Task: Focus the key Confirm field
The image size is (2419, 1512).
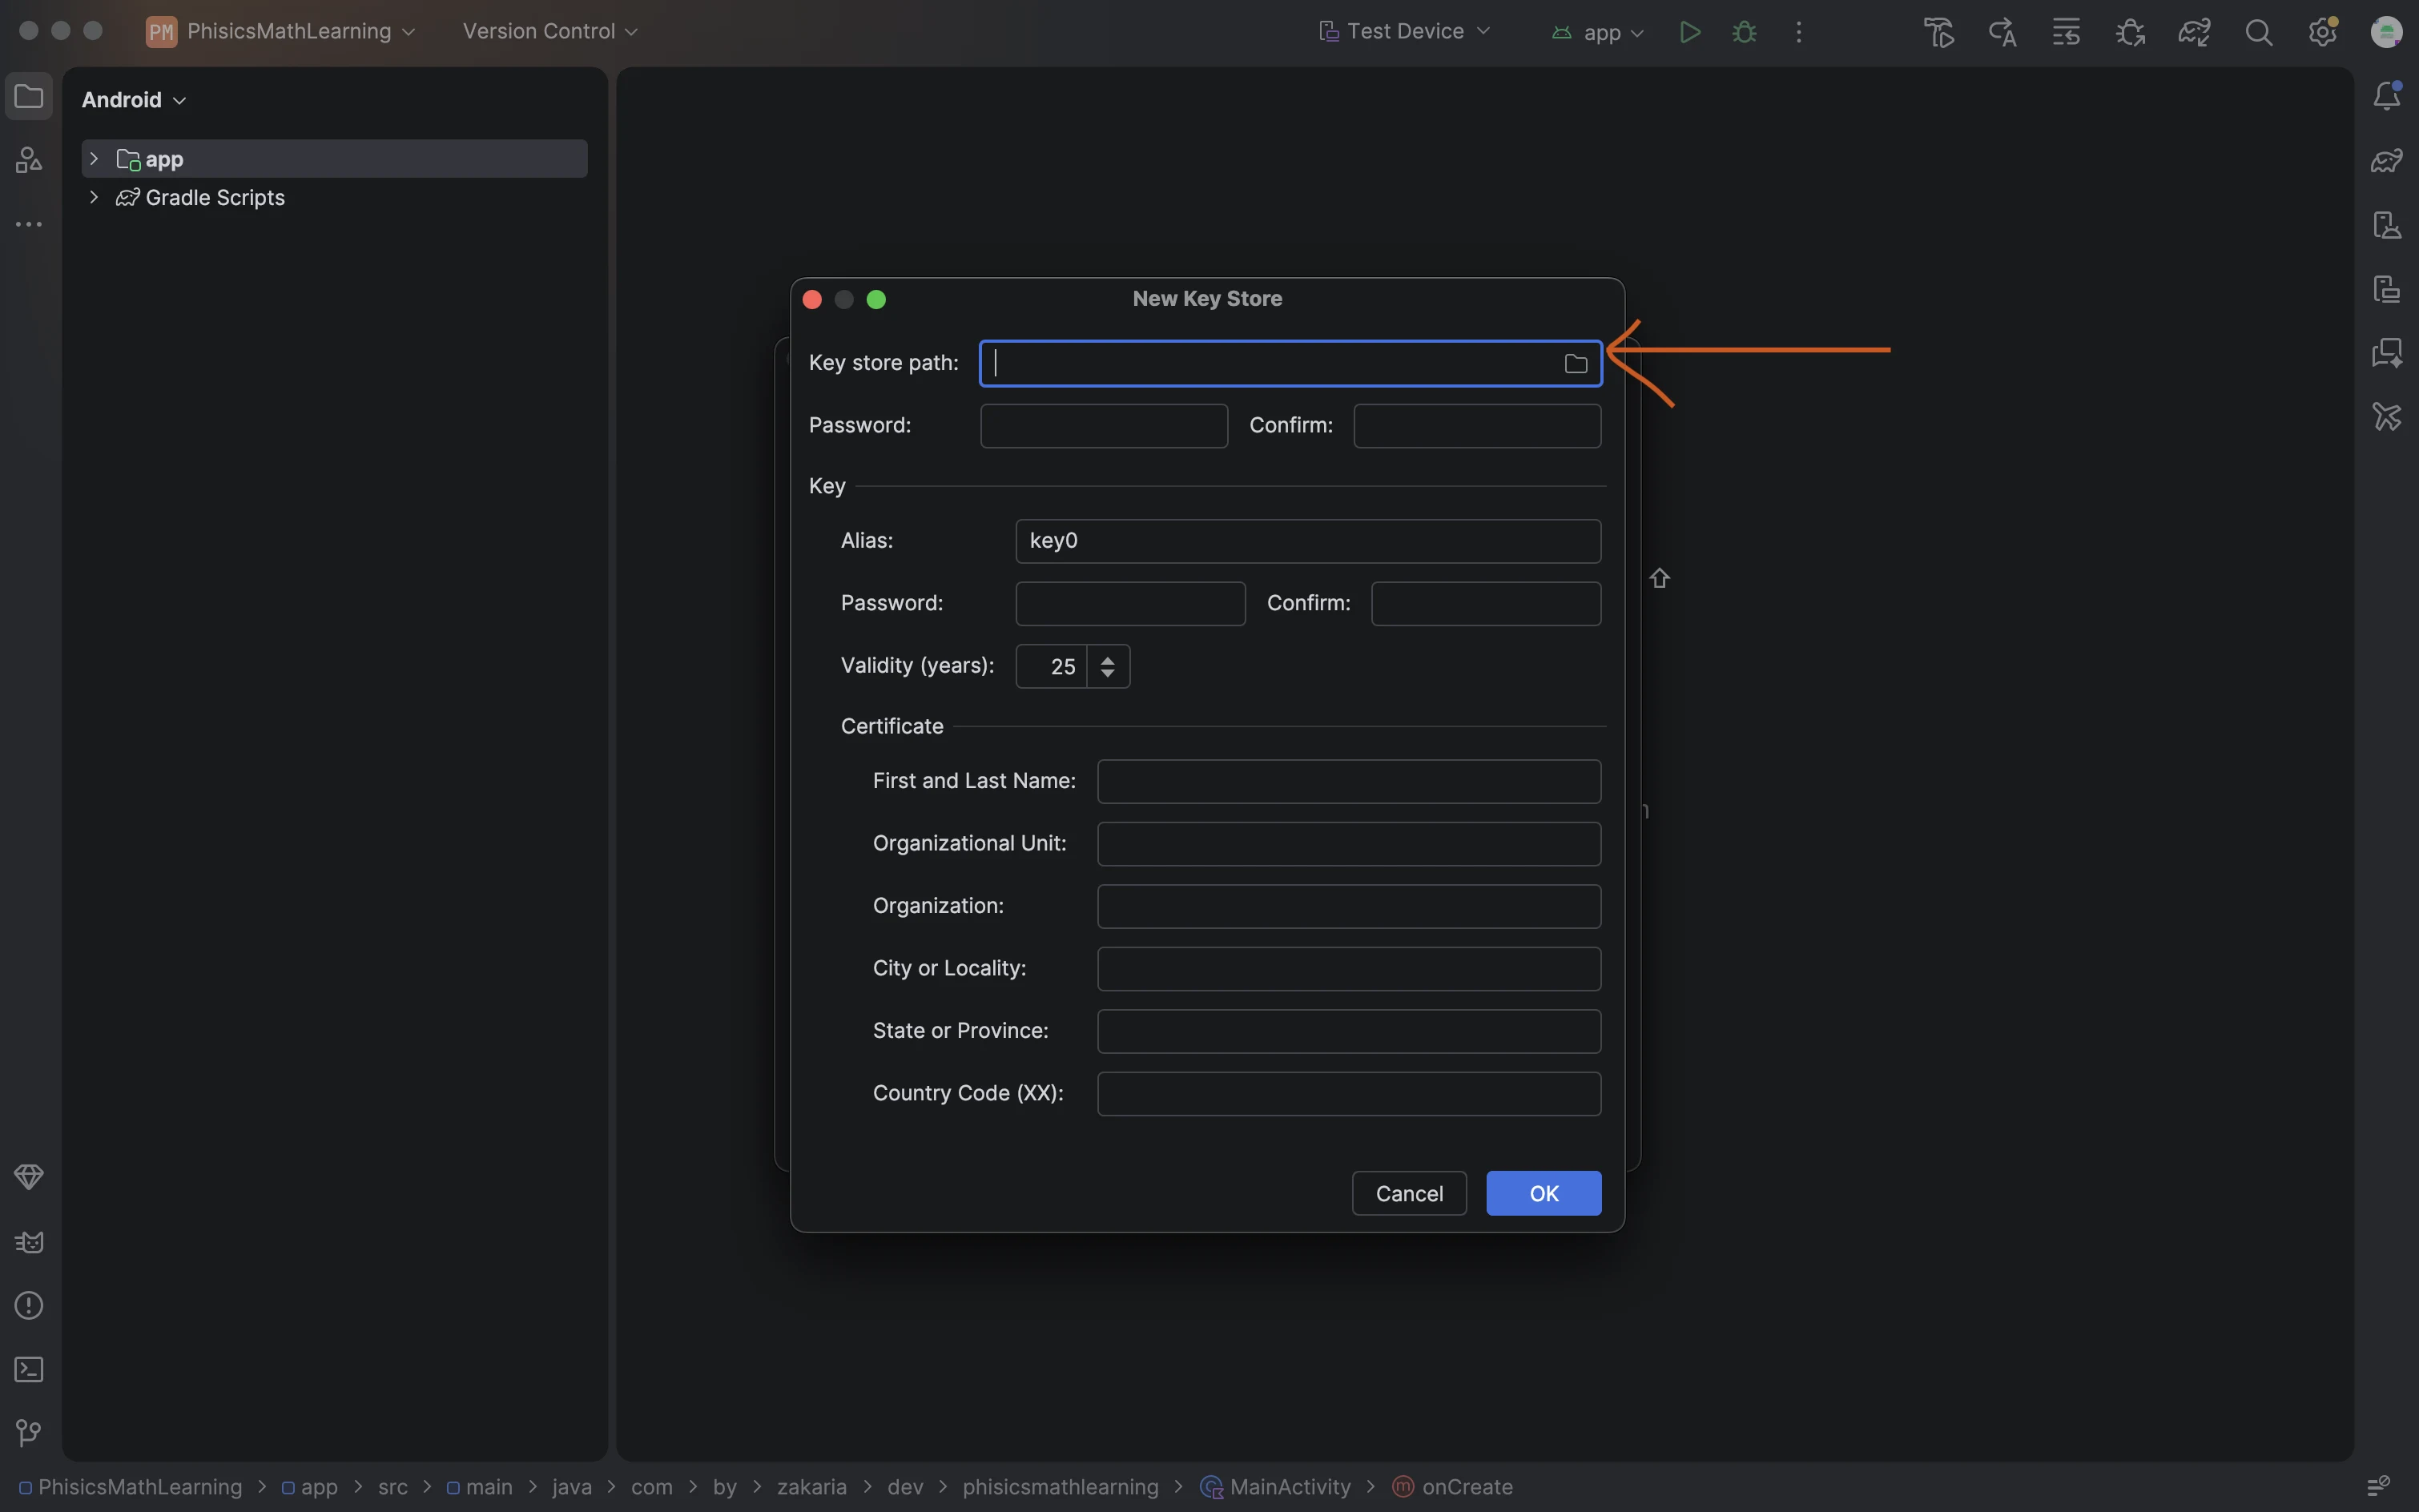Action: point(1485,604)
